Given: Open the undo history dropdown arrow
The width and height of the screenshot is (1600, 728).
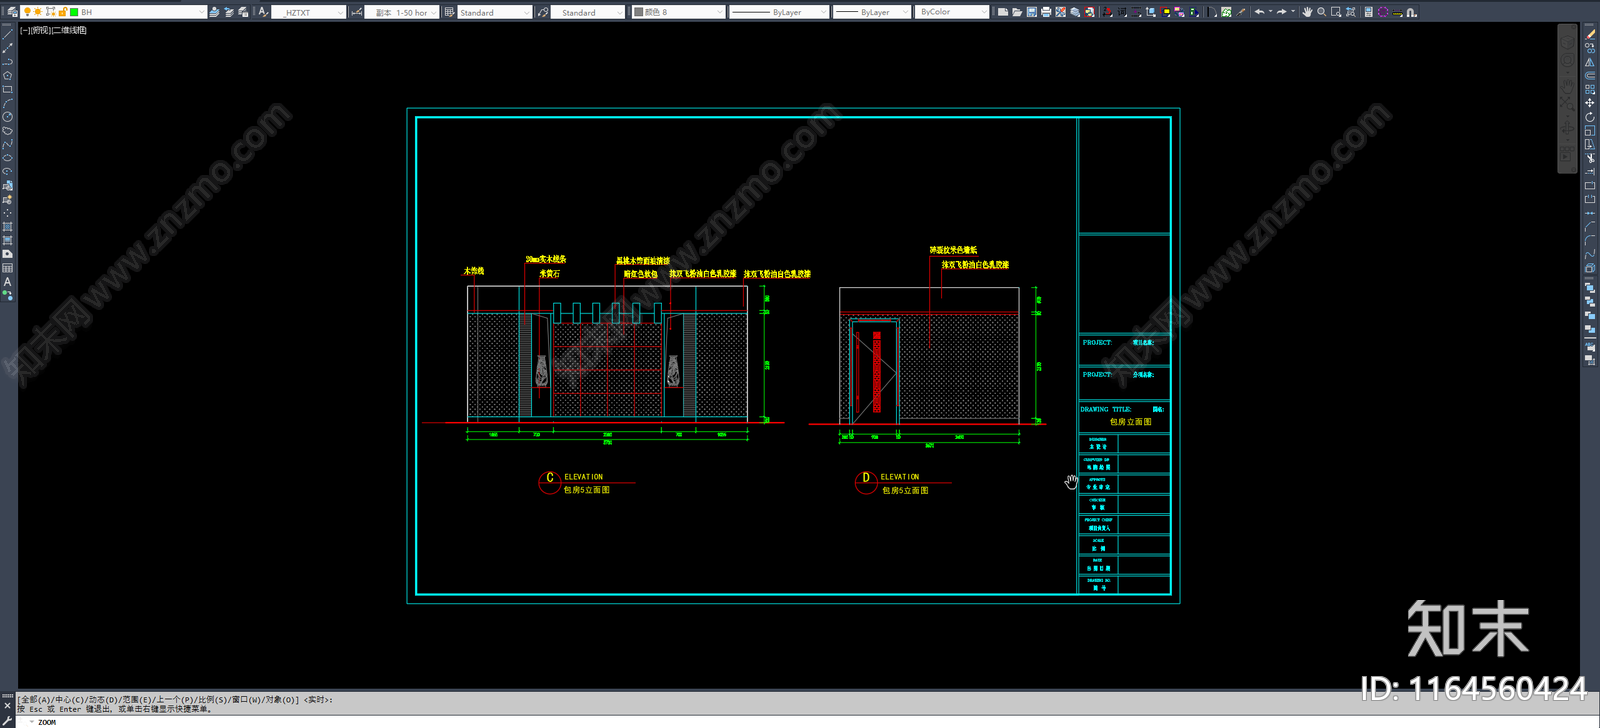Looking at the screenshot, I should 1270,12.
